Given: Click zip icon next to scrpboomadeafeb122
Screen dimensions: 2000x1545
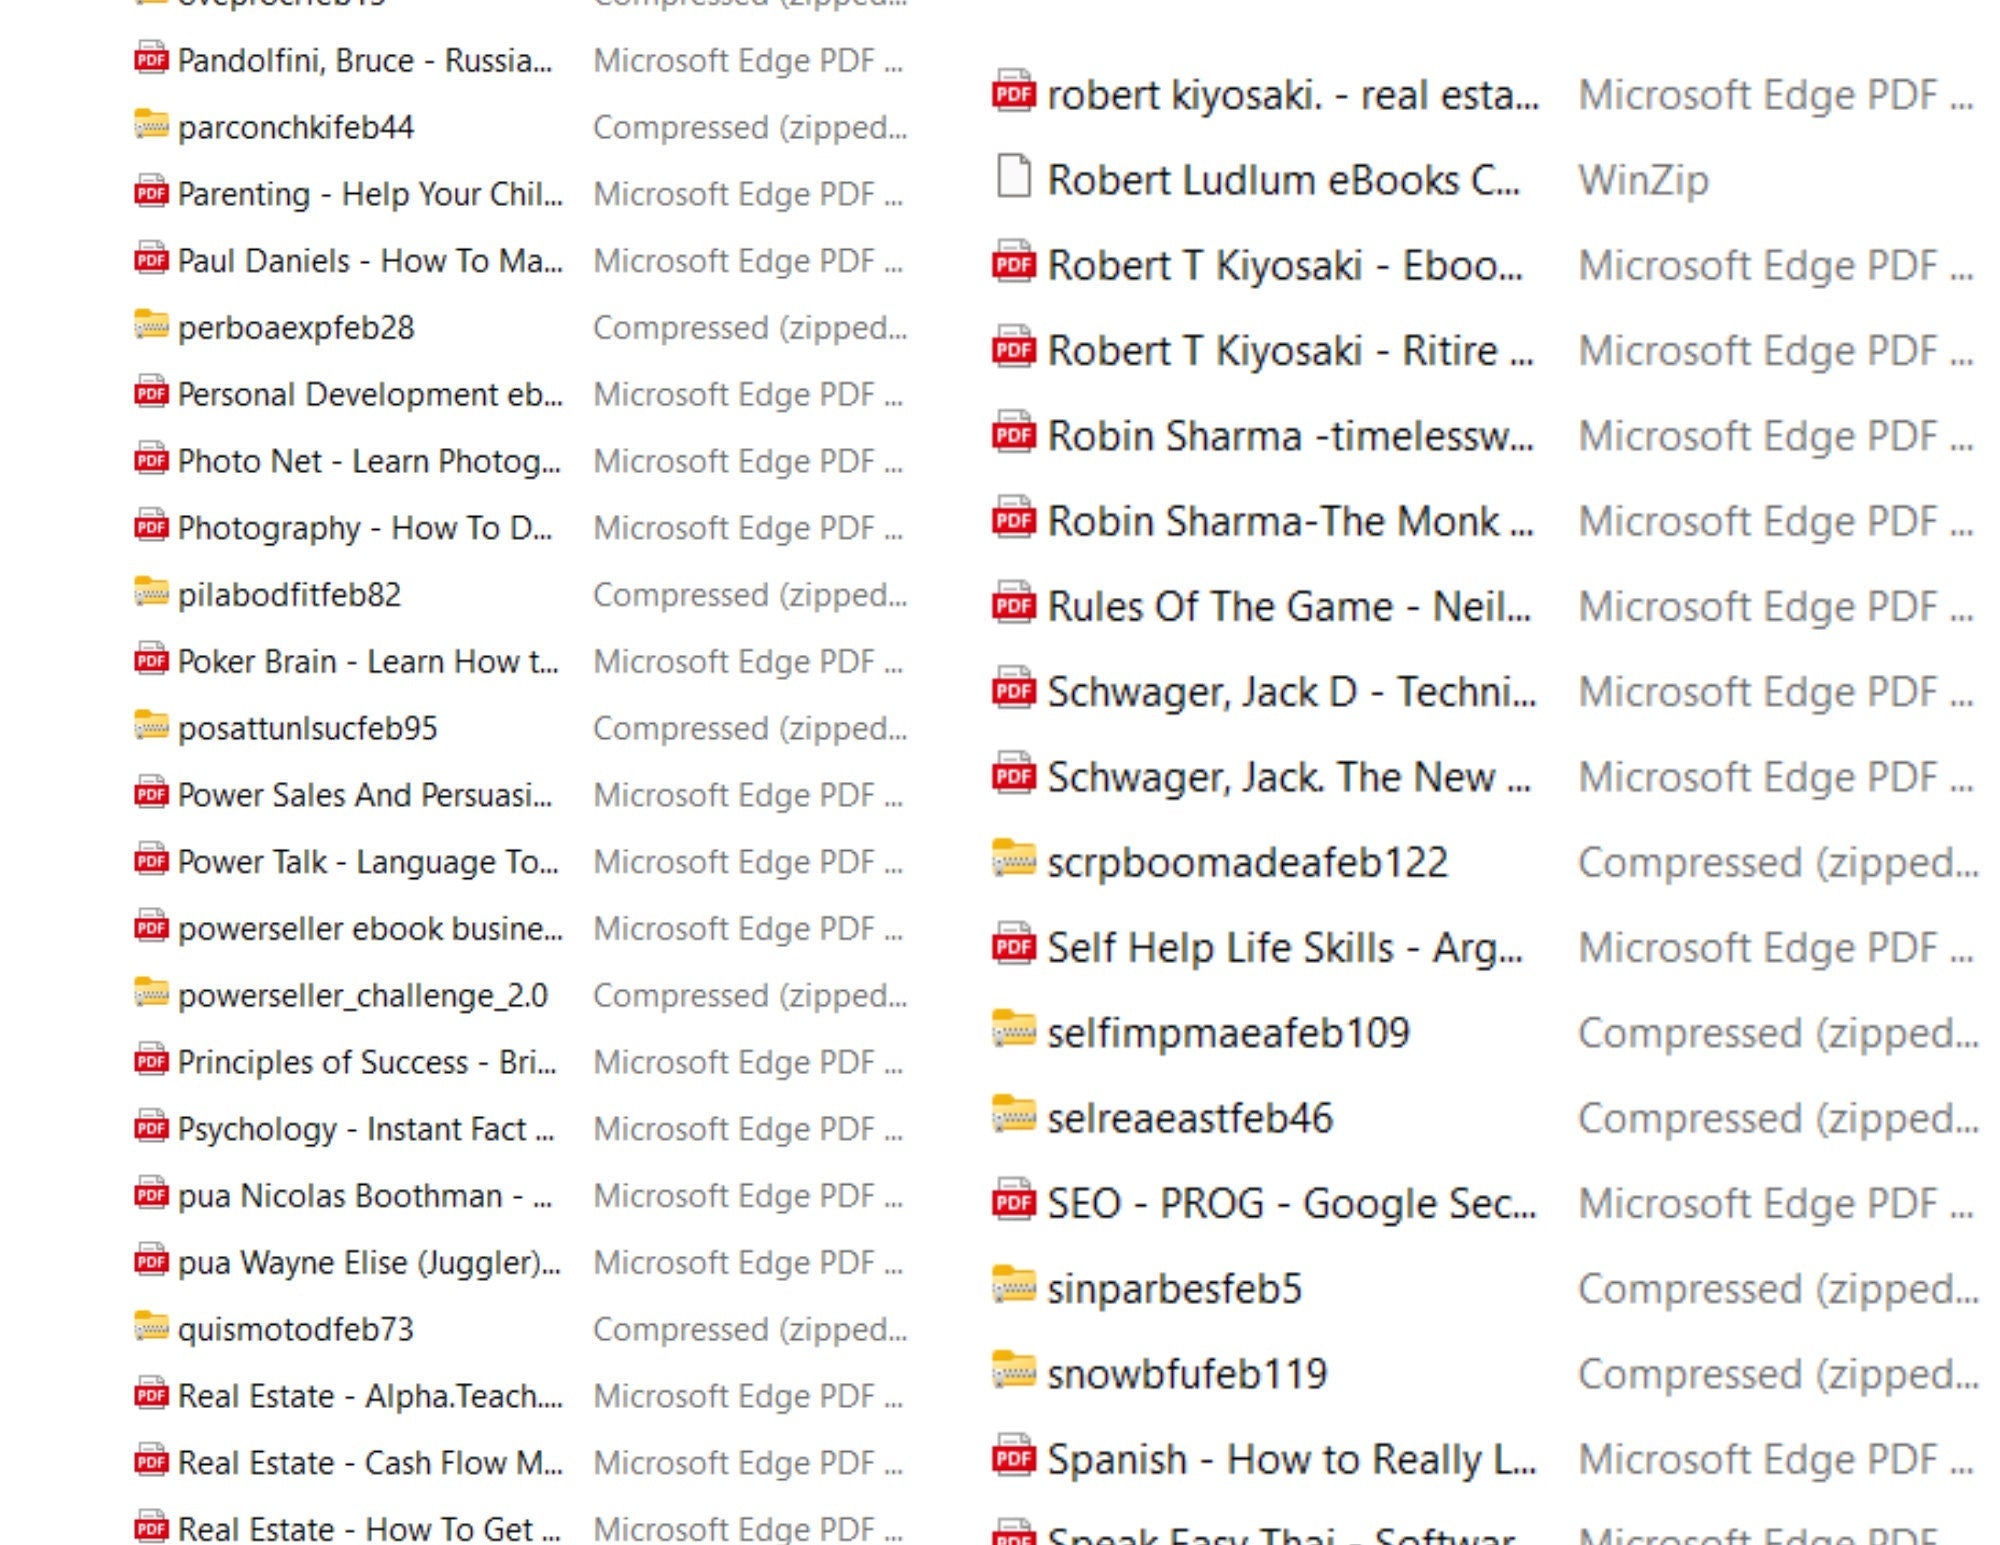Looking at the screenshot, I should pos(1013,860).
